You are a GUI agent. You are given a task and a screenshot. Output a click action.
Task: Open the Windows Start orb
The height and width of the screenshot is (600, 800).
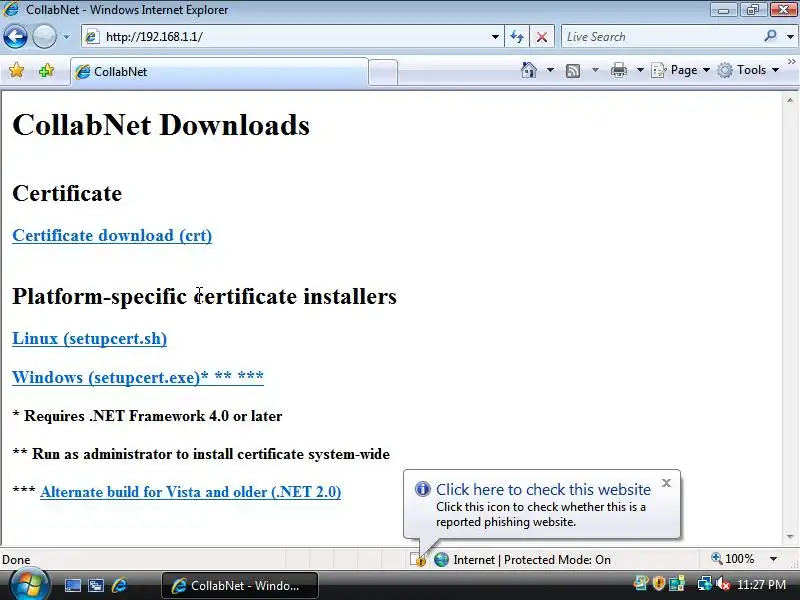click(30, 586)
